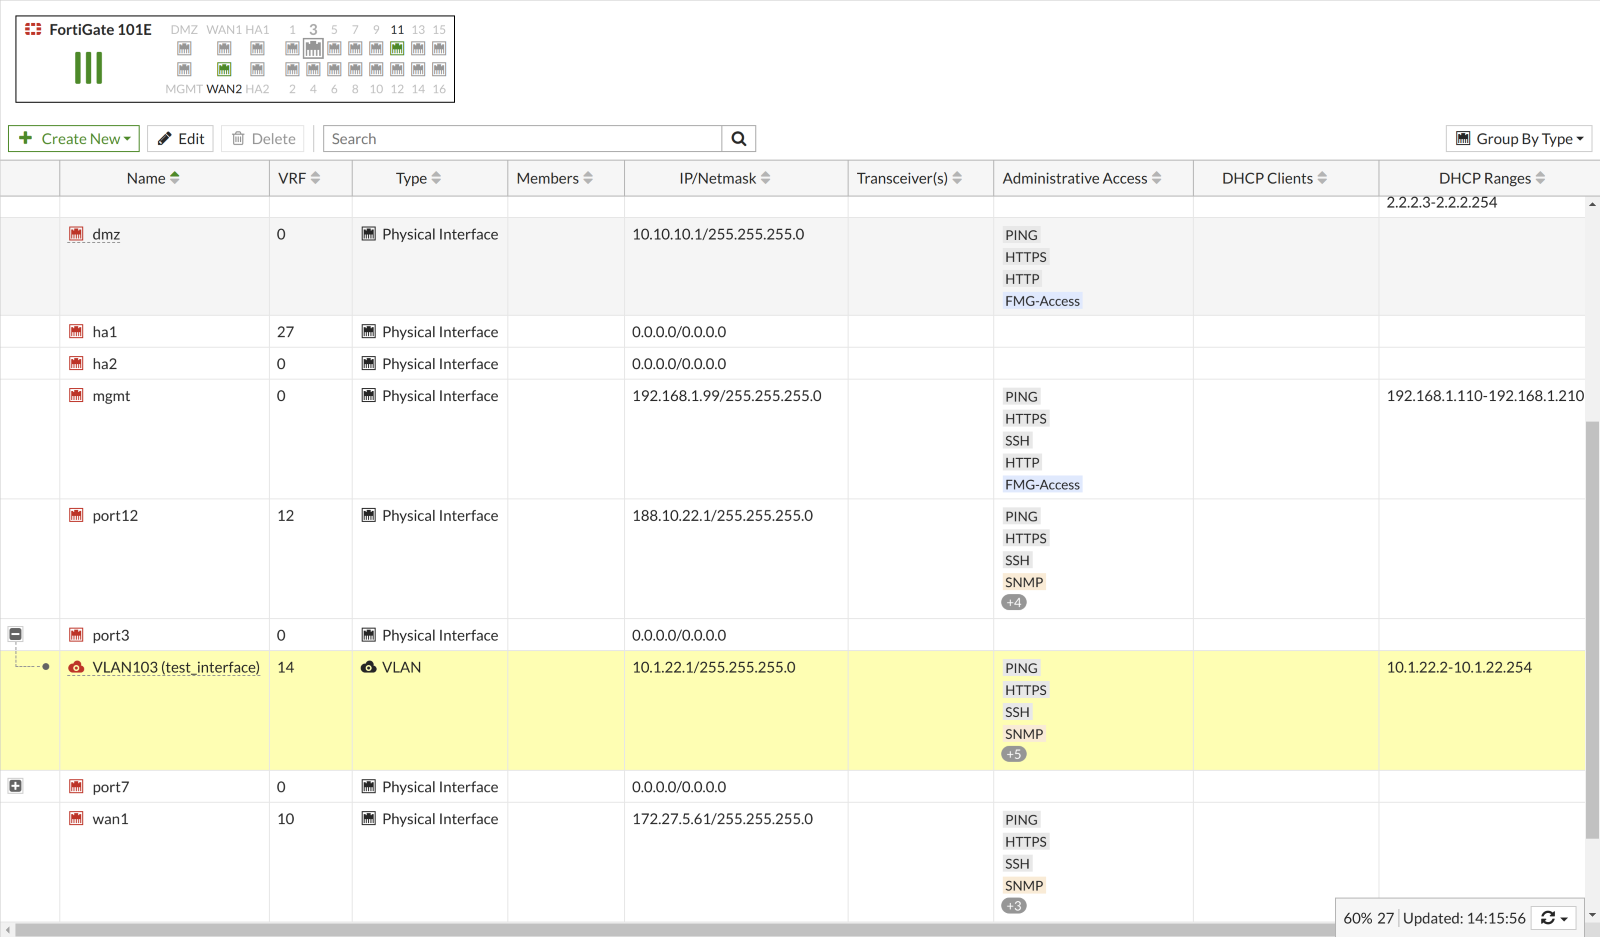Select port 14 on the faceplate

tap(418, 69)
